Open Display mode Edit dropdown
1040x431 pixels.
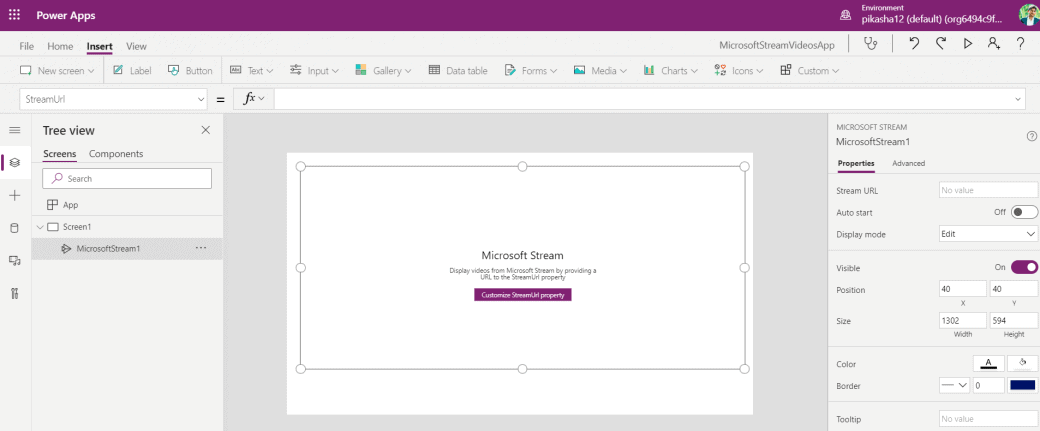tap(988, 234)
